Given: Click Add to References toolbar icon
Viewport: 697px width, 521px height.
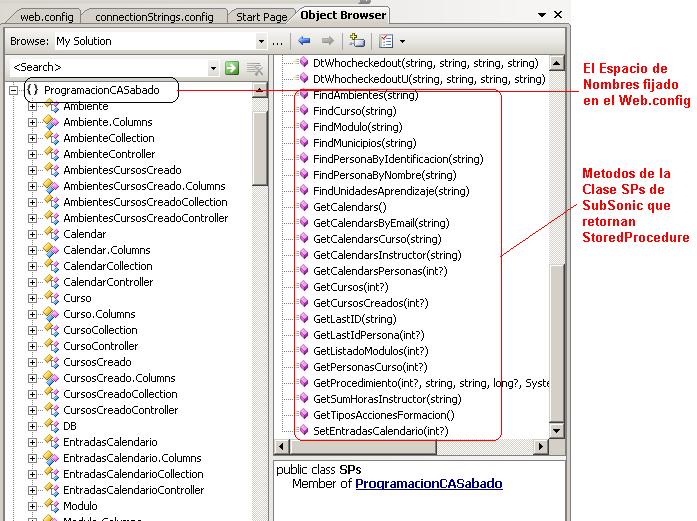Looking at the screenshot, I should 357,40.
